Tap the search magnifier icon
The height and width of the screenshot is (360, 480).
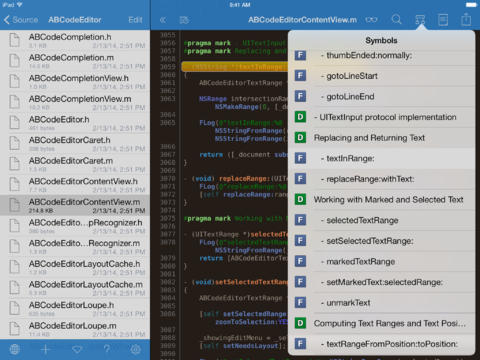pos(396,20)
